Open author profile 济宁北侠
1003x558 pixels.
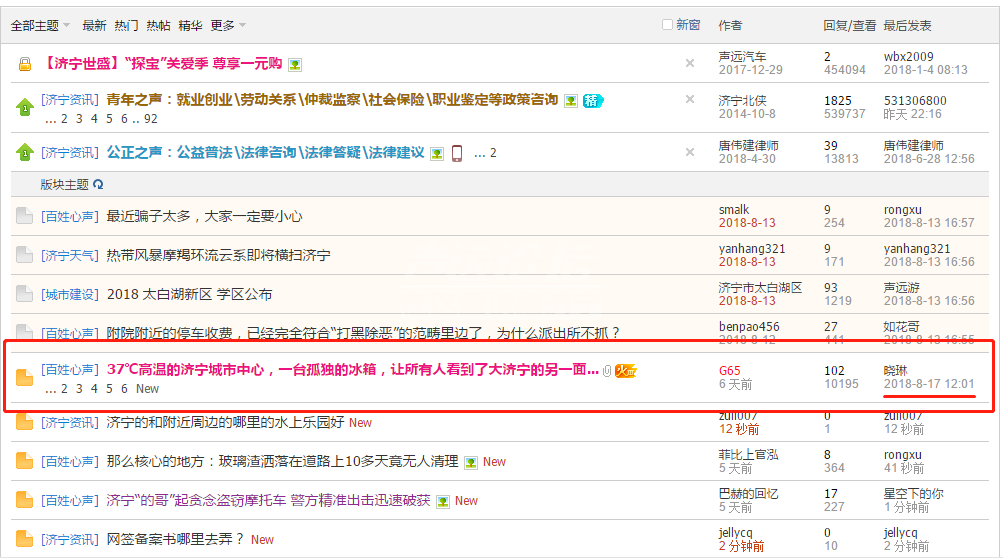coord(742,100)
